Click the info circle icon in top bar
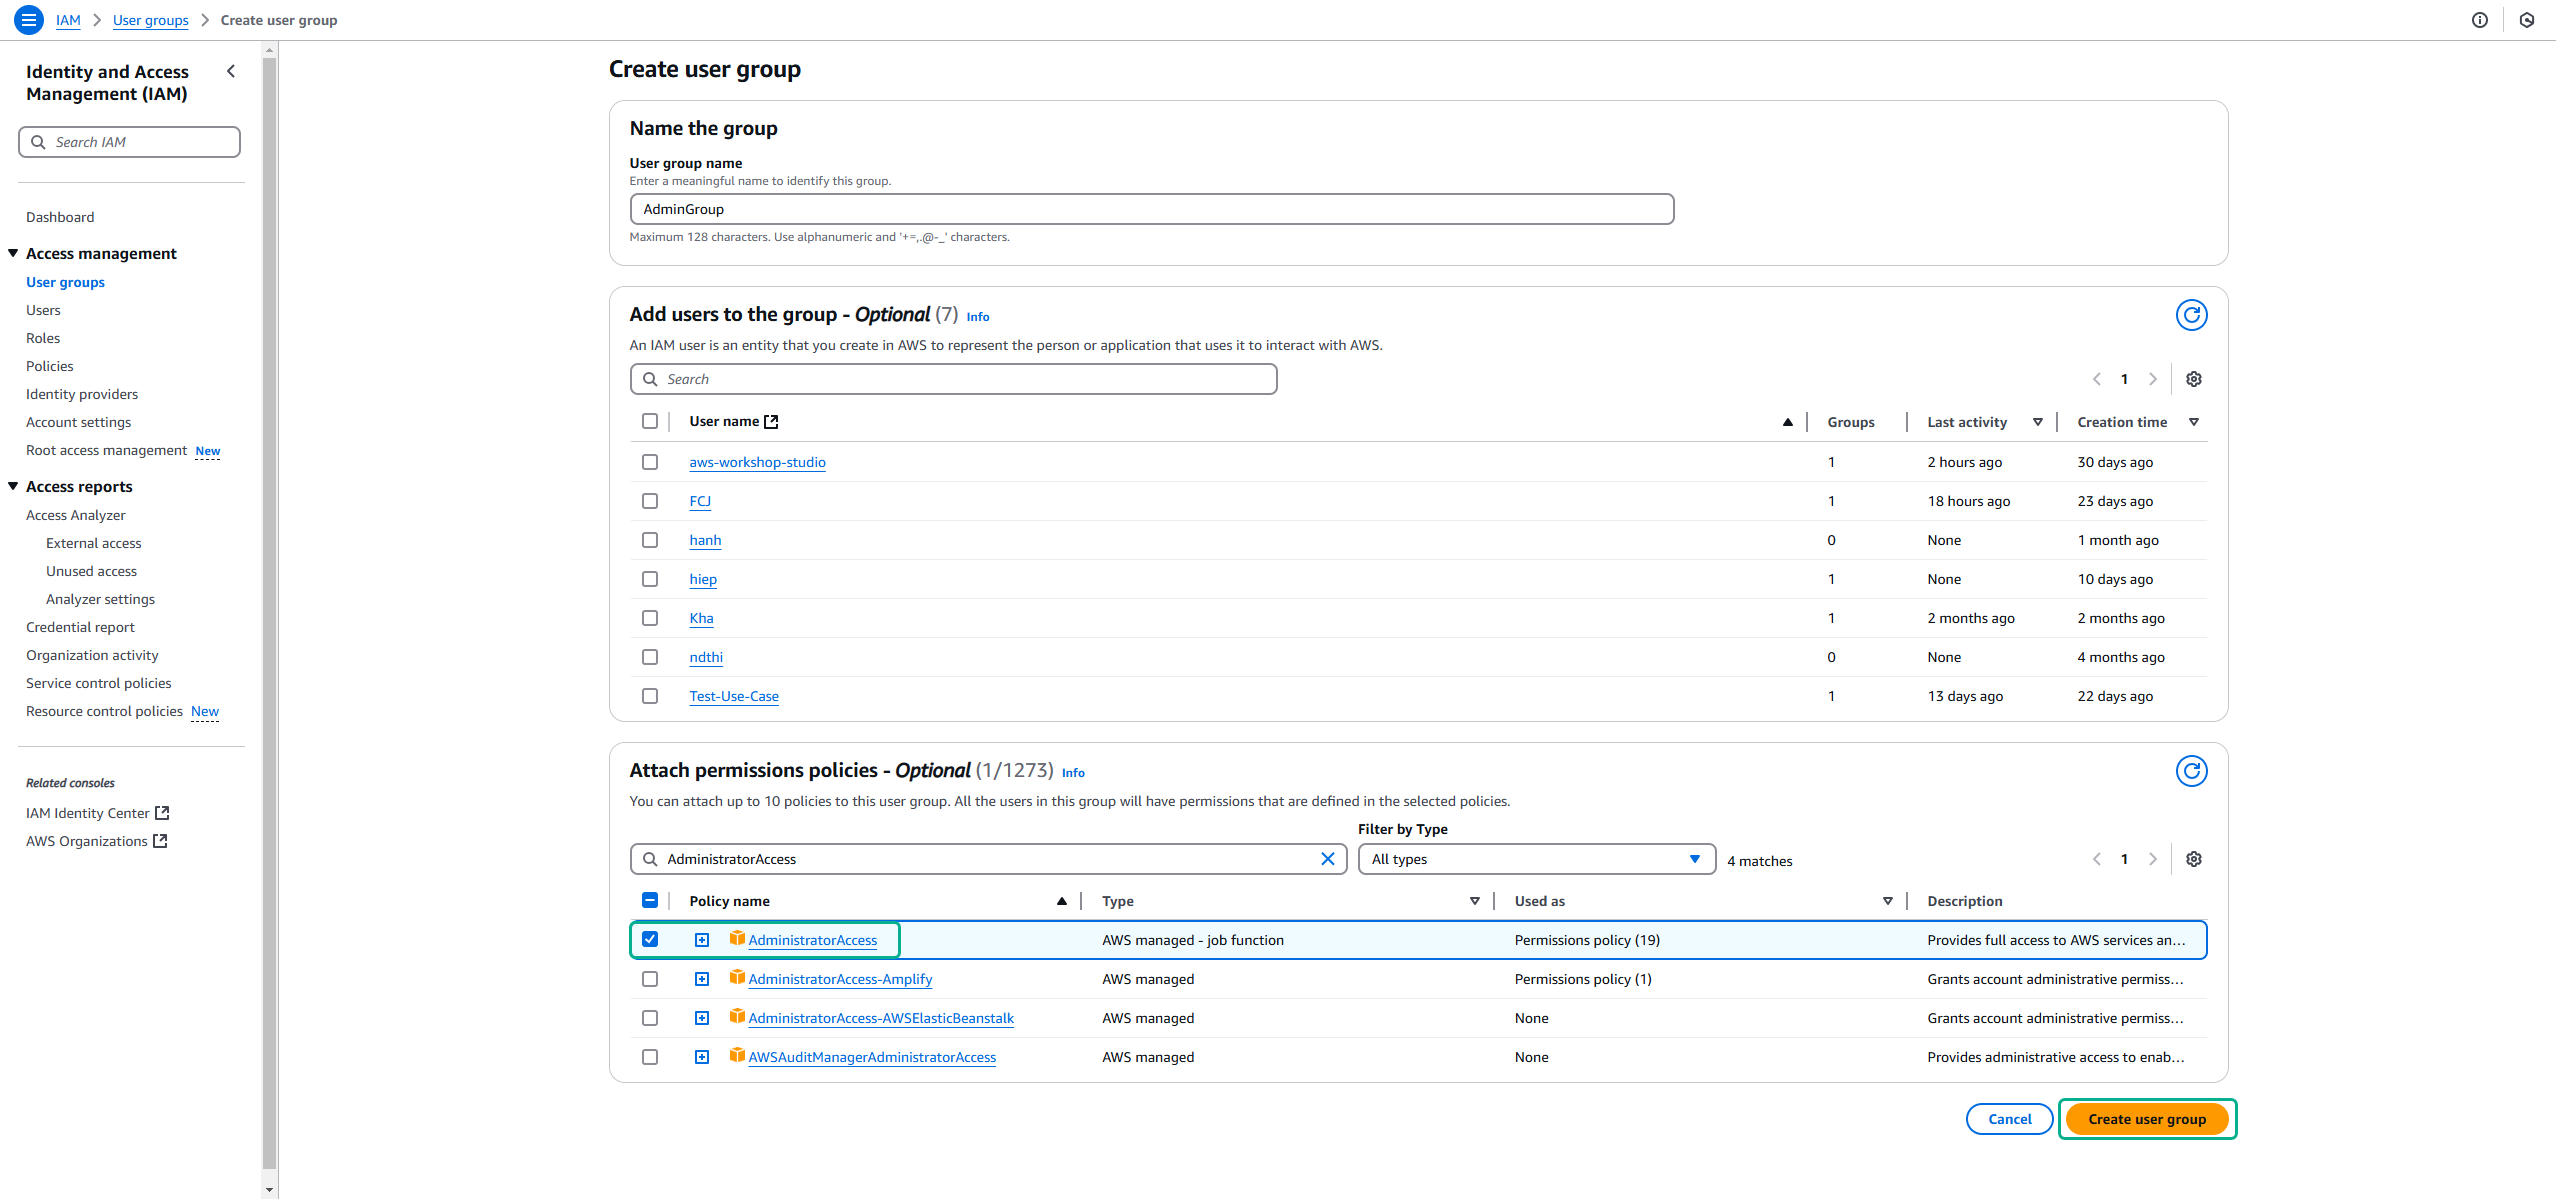Screen dimensions: 2556x1199 pyautogui.click(x=2479, y=20)
